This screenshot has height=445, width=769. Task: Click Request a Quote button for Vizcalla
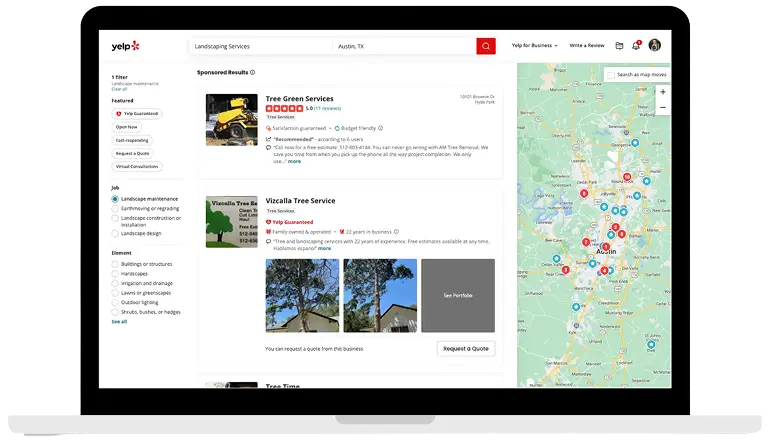466,349
